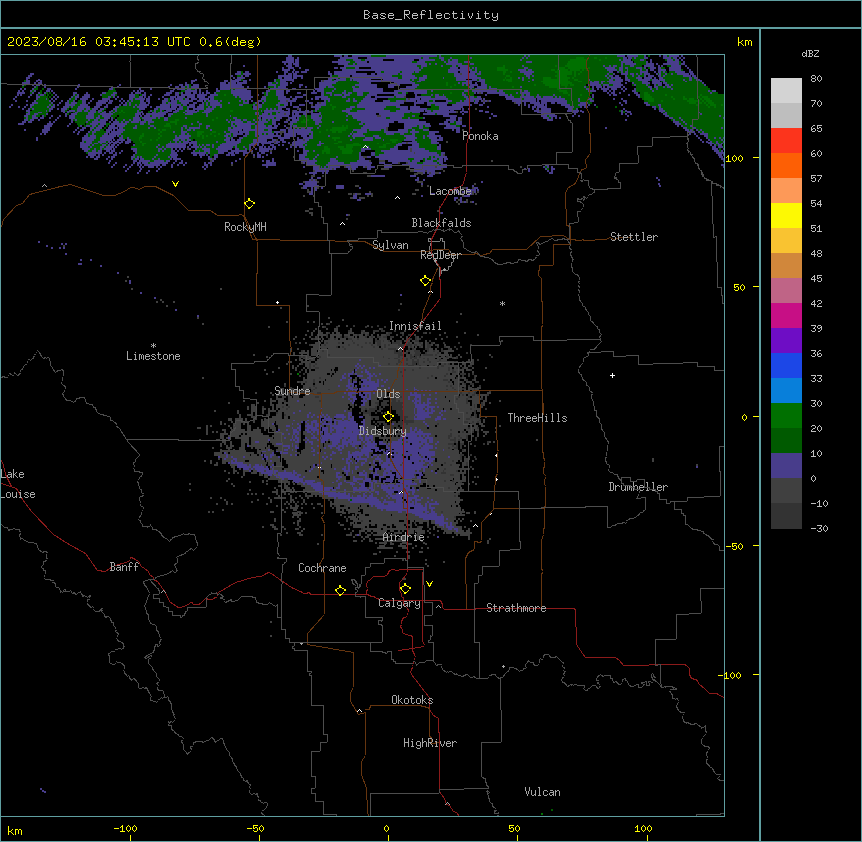Select the asterisk marker above Limestone
The height and width of the screenshot is (842, 862).
tap(153, 346)
